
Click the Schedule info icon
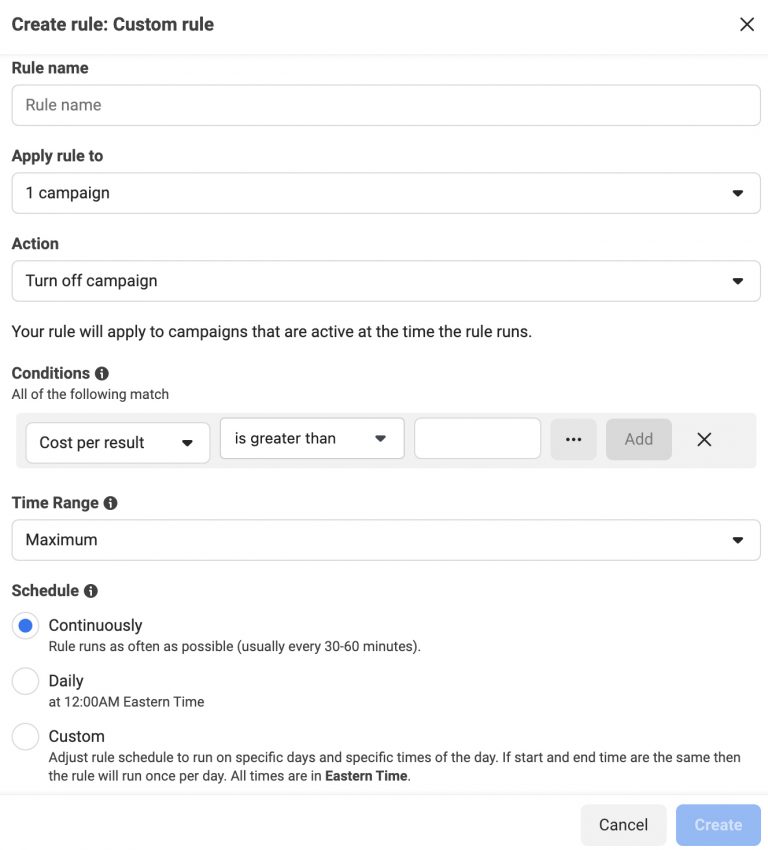tap(91, 591)
